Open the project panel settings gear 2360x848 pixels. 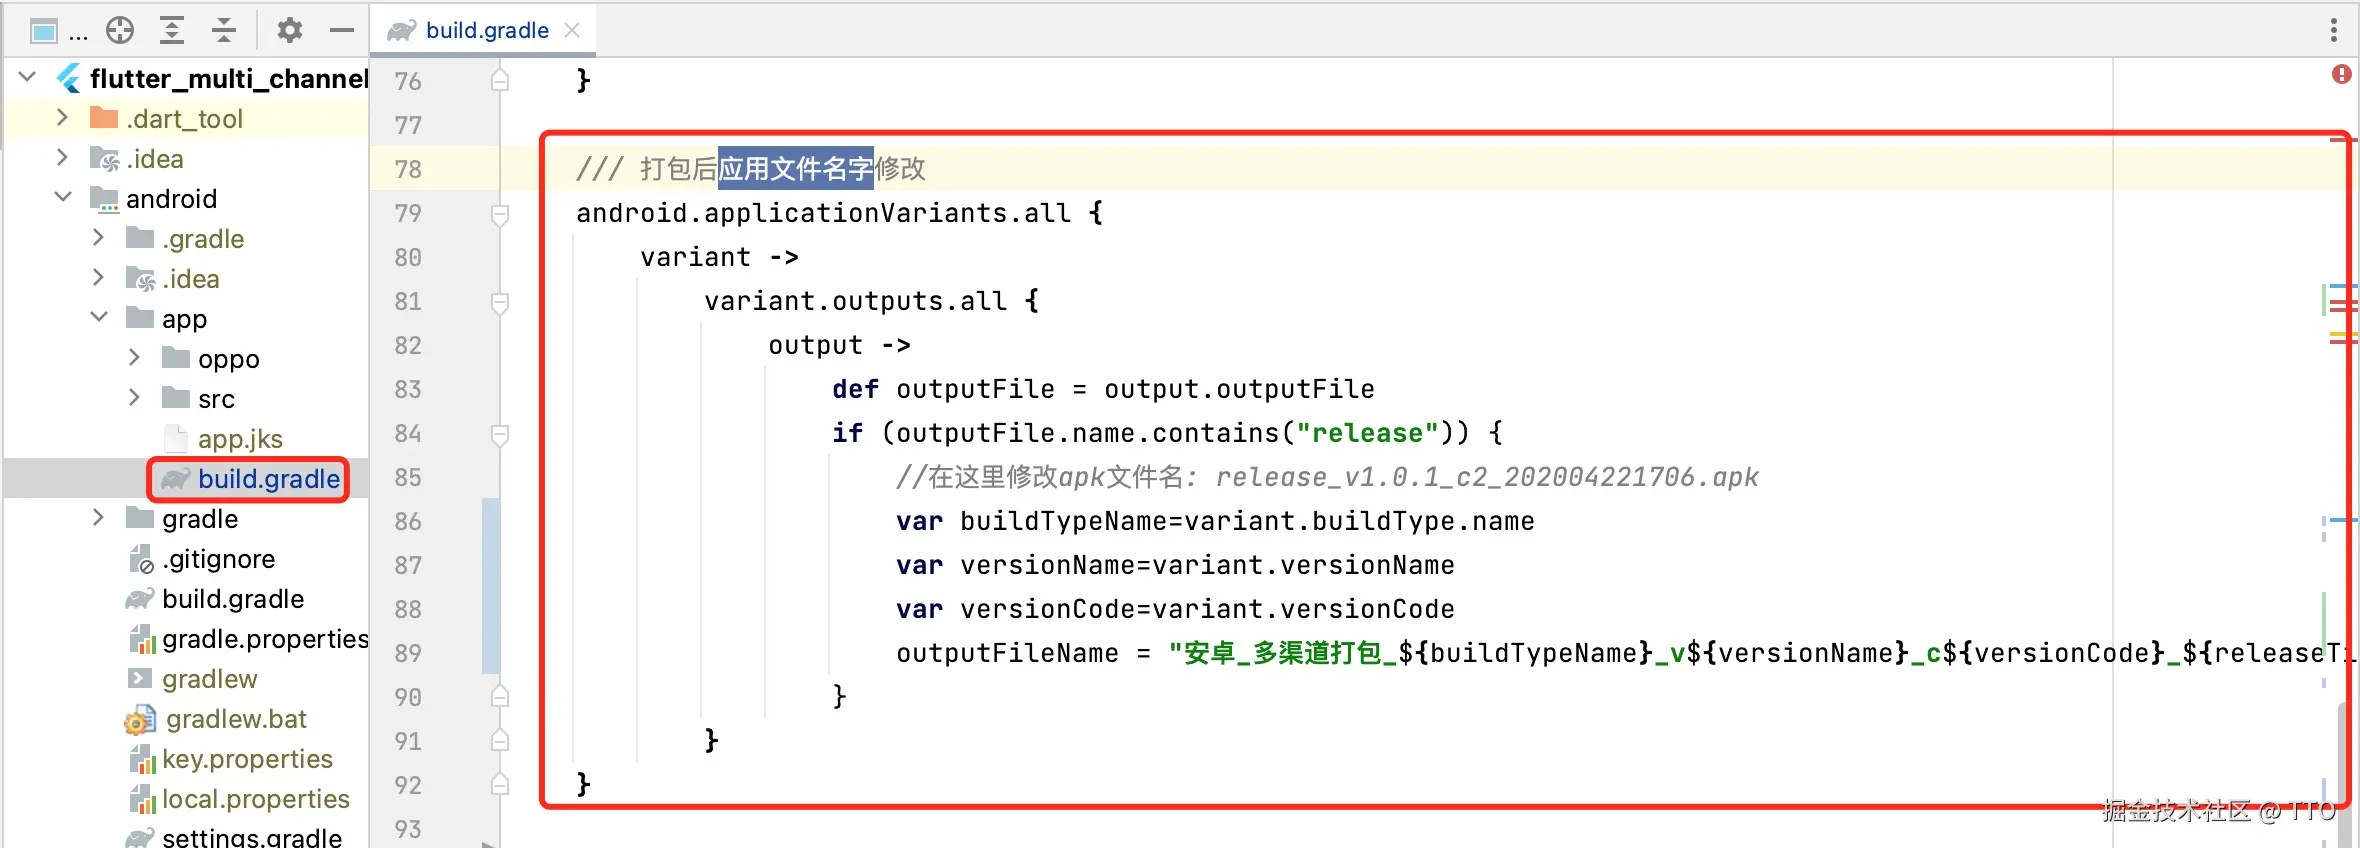pyautogui.click(x=290, y=31)
